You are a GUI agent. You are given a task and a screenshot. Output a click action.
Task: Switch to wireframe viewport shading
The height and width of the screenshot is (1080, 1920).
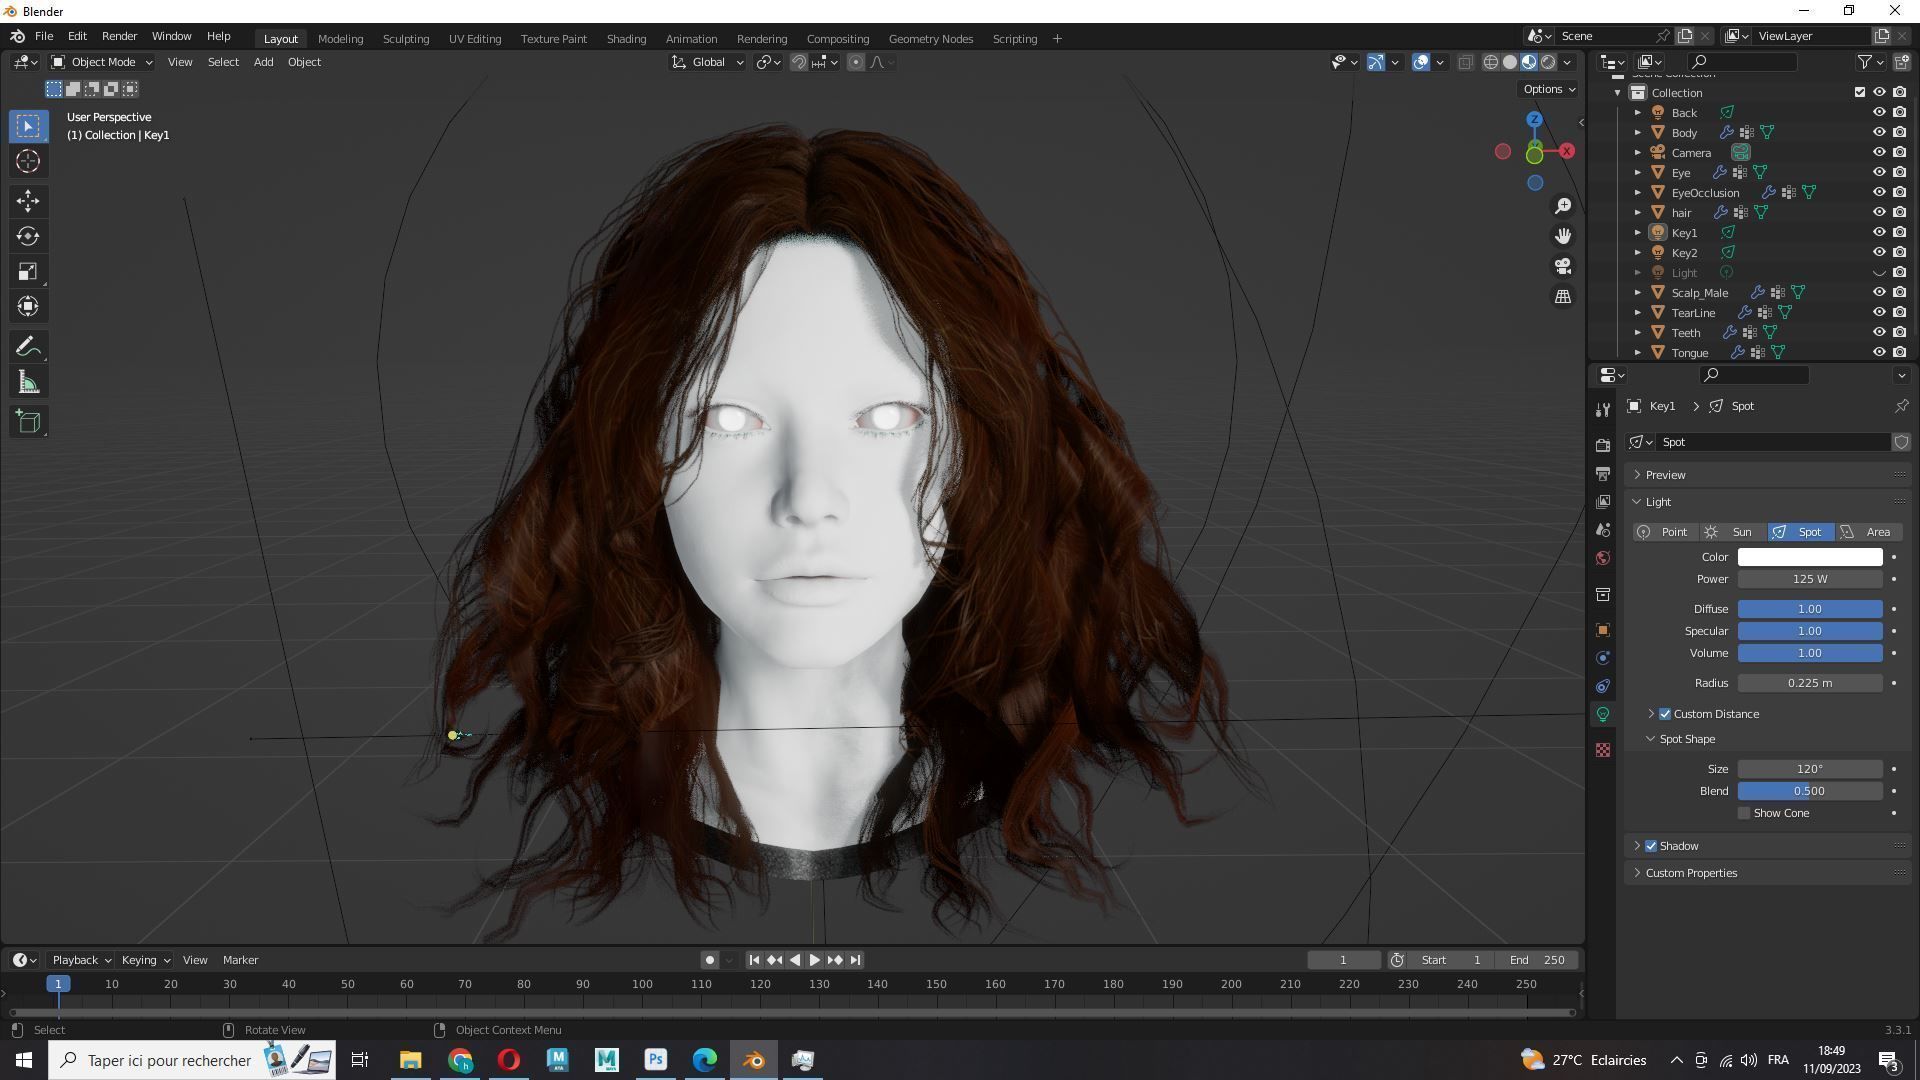point(1491,62)
